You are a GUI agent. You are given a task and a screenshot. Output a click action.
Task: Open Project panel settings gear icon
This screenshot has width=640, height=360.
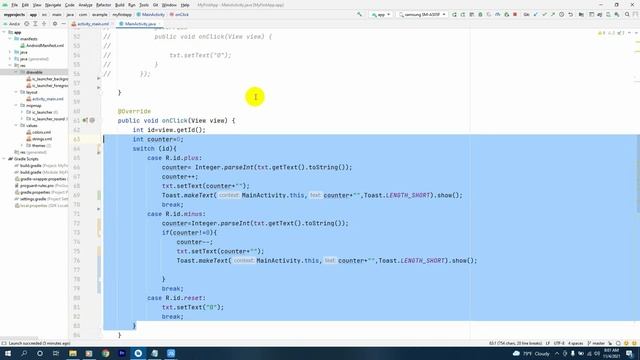click(55, 24)
